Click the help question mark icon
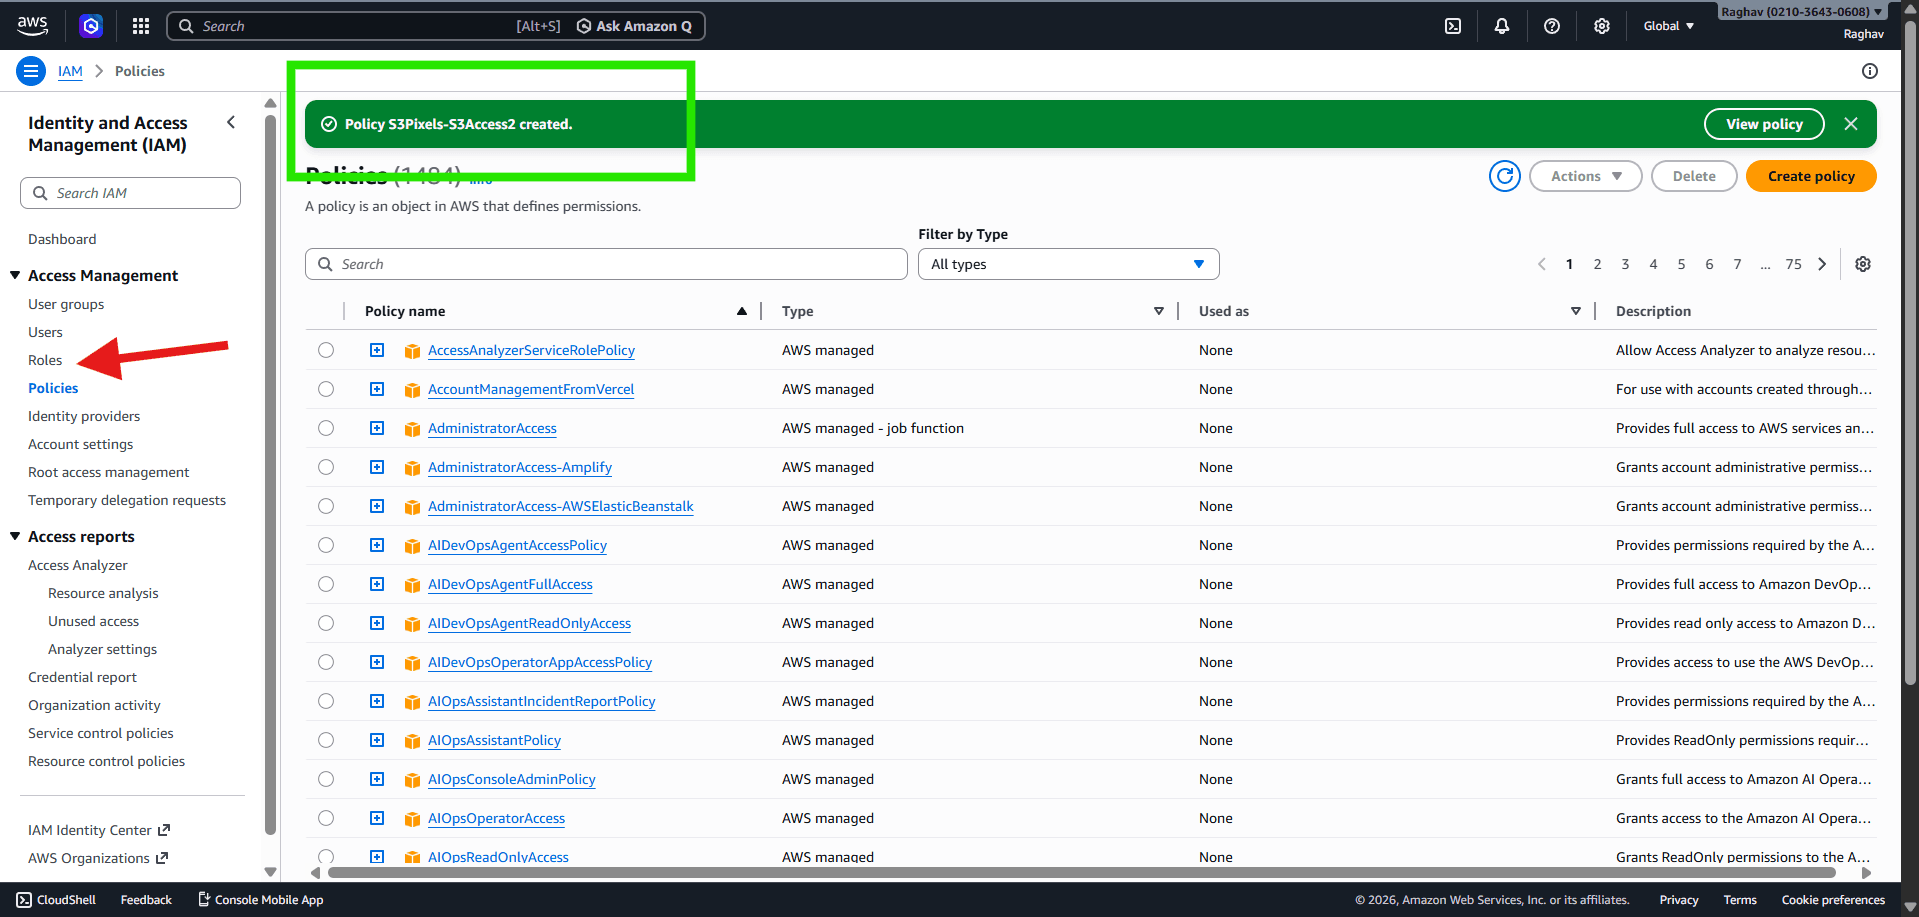The image size is (1919, 917). pyautogui.click(x=1552, y=26)
